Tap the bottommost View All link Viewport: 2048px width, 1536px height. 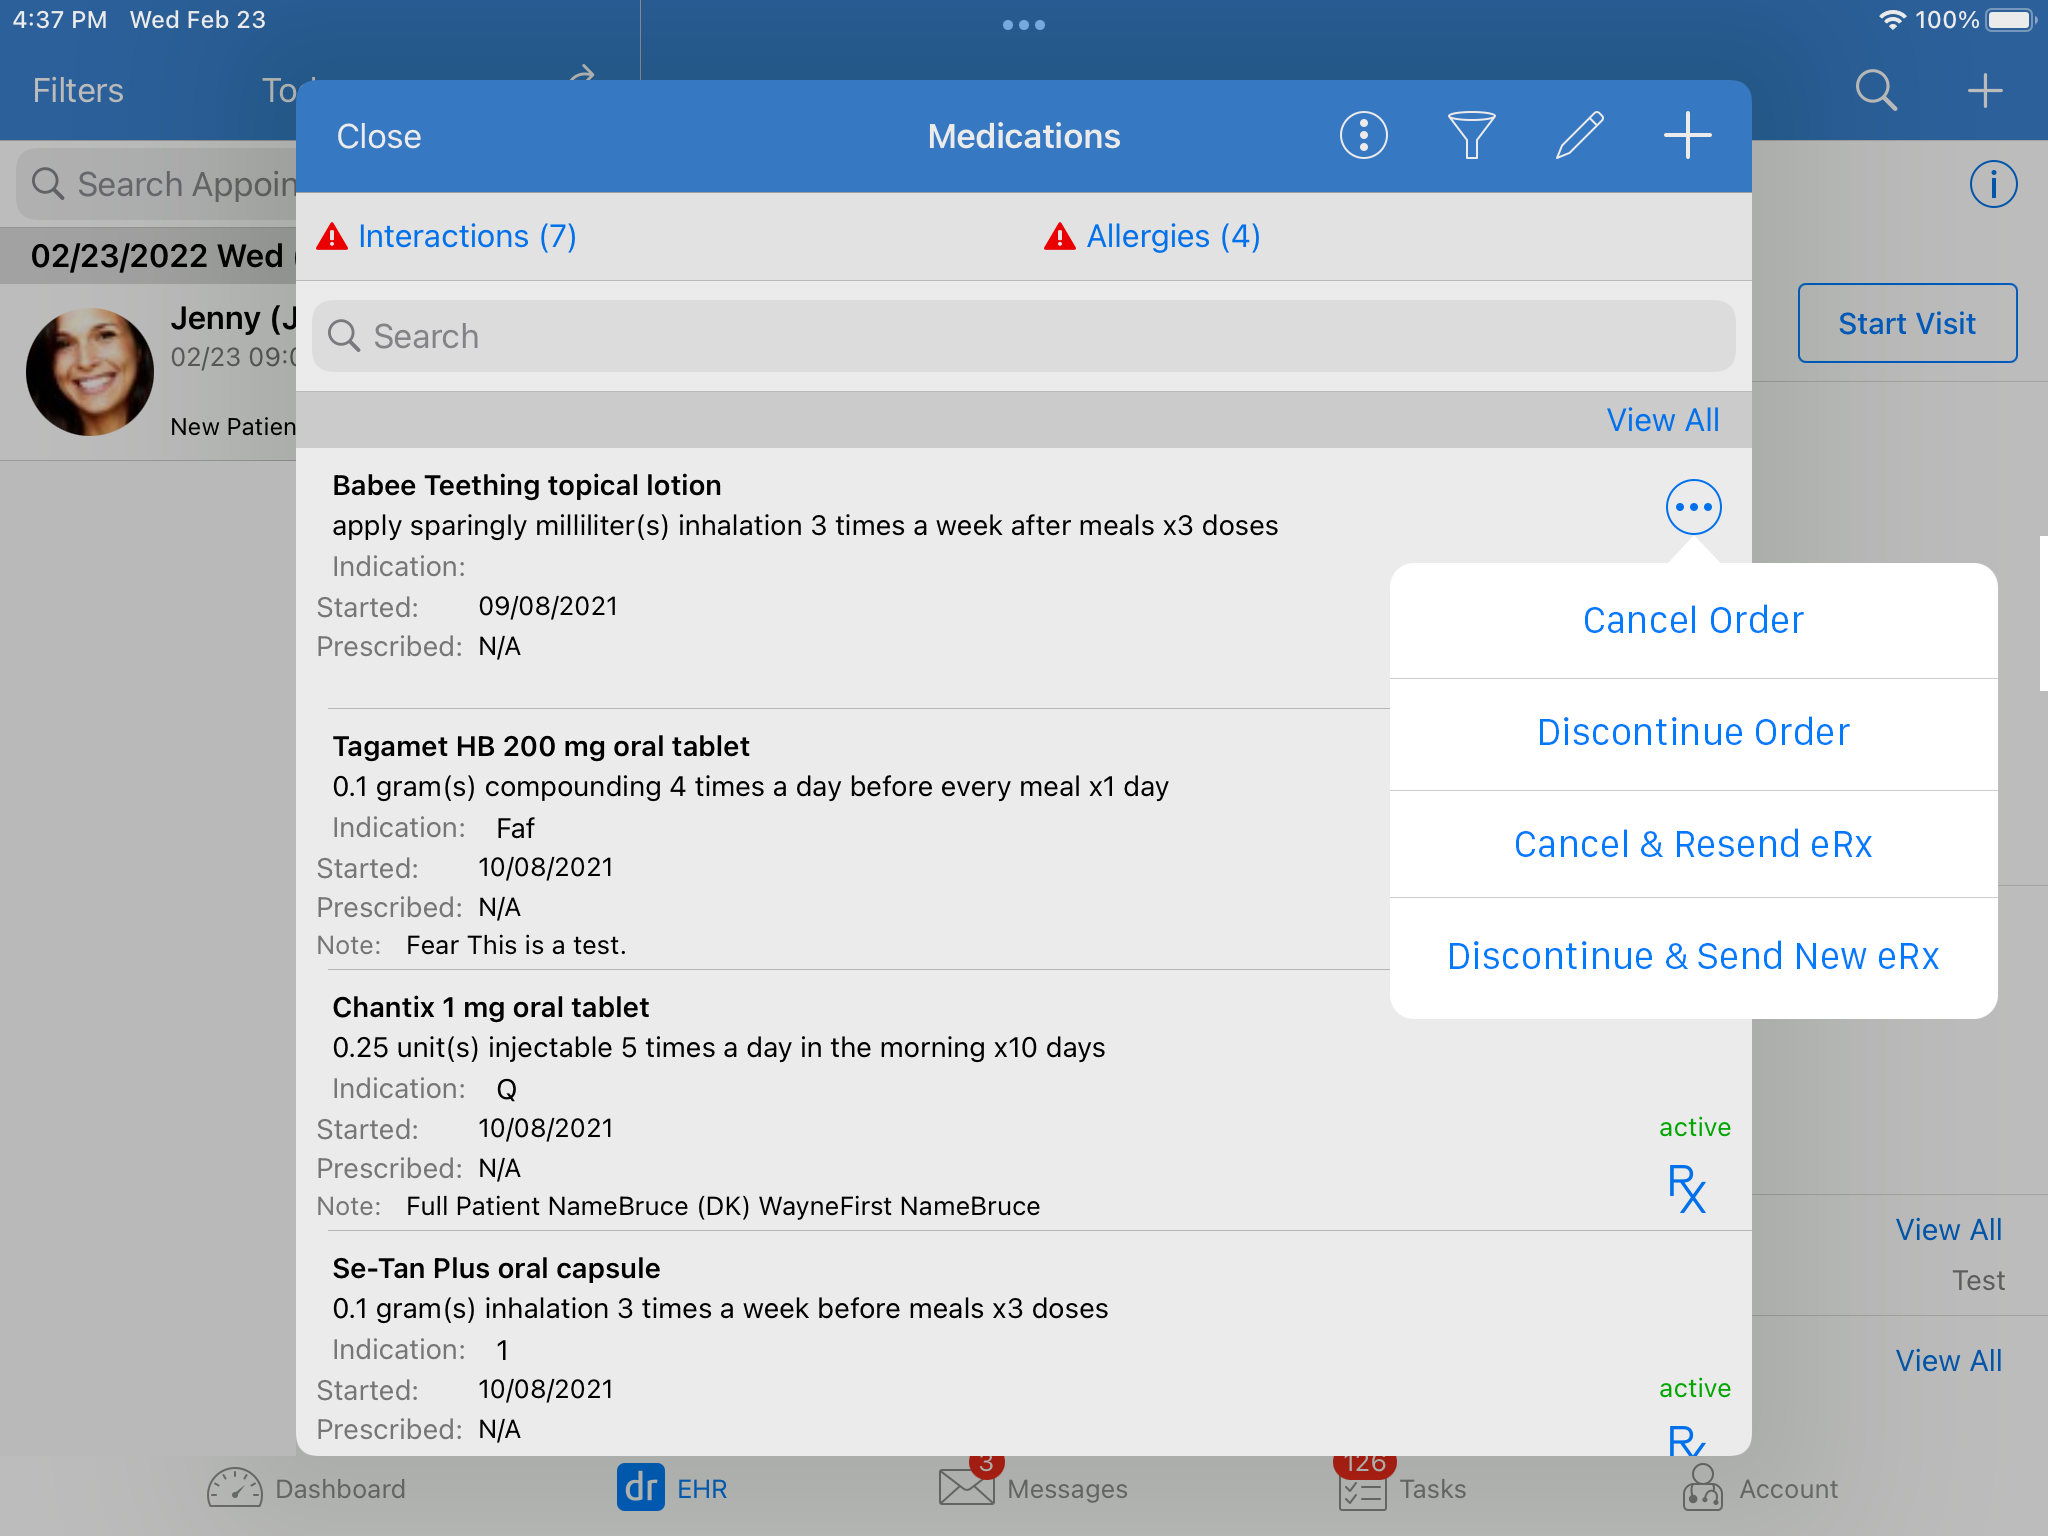pos(1948,1361)
